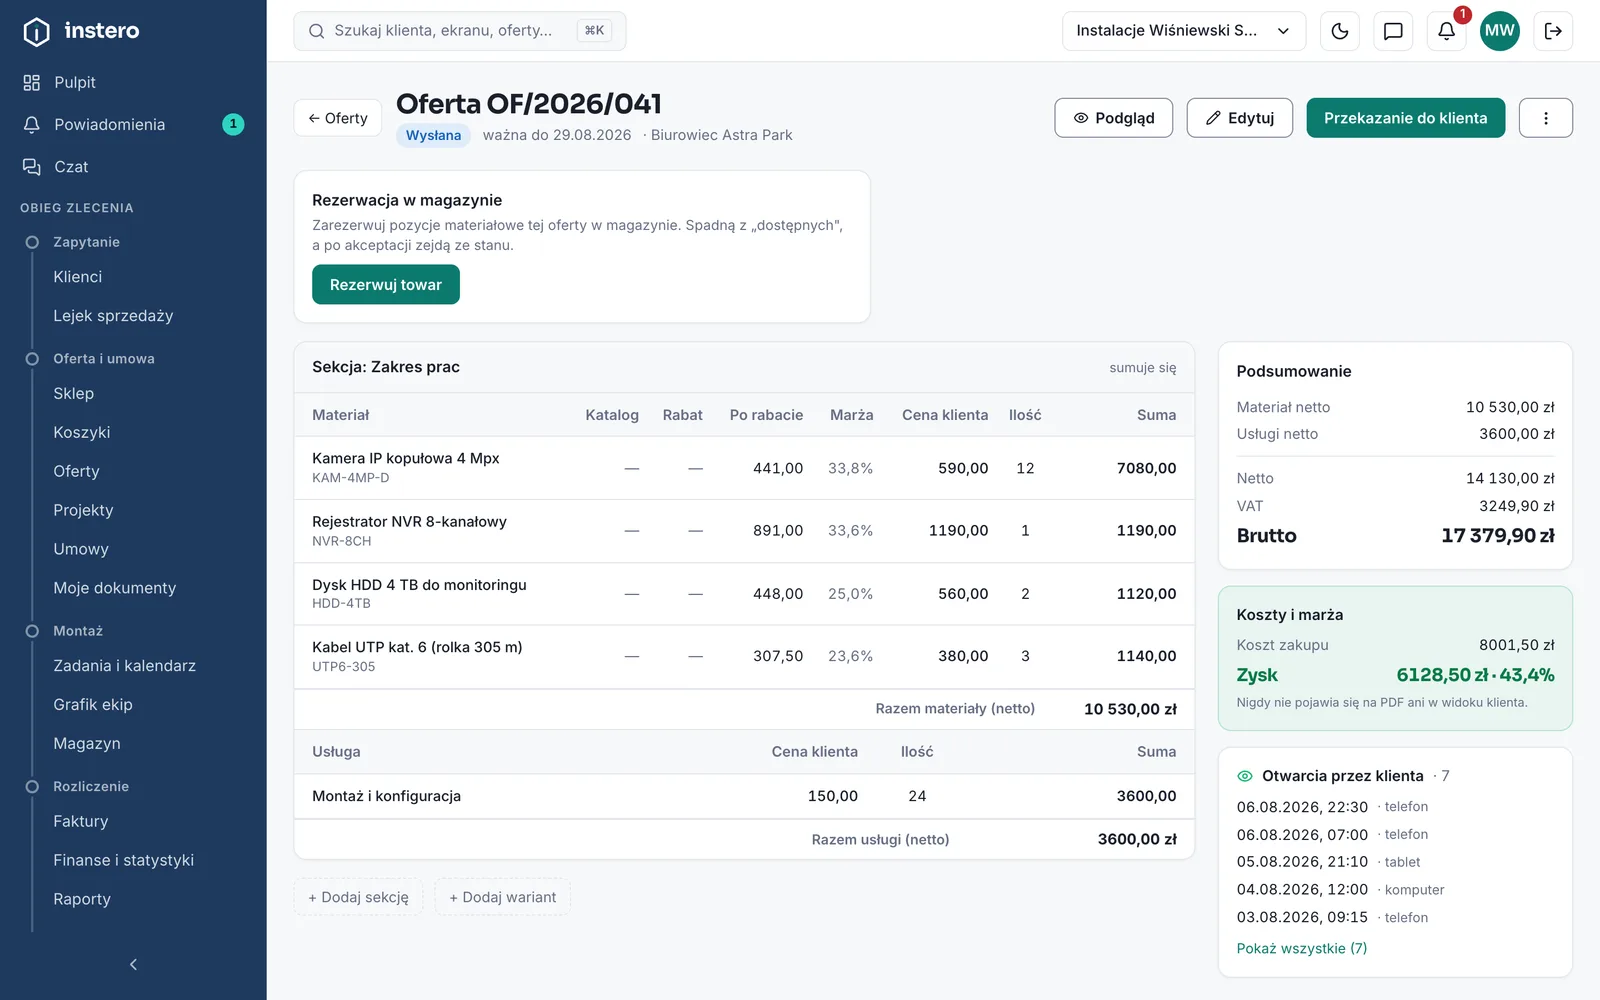1600x1000 pixels.
Task: Open Grafik ekip in the sidebar
Action: tap(93, 705)
